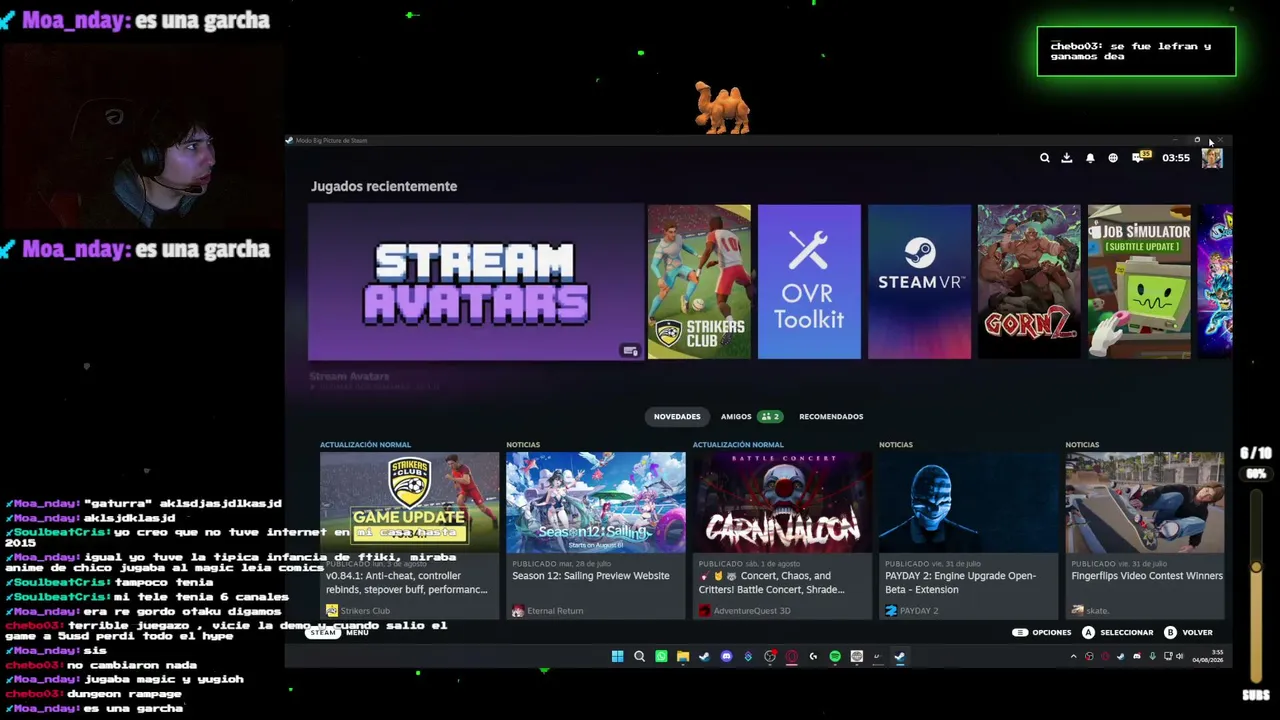This screenshot has width=1280, height=720.
Task: Open volume control in system tray
Action: coord(1180,657)
